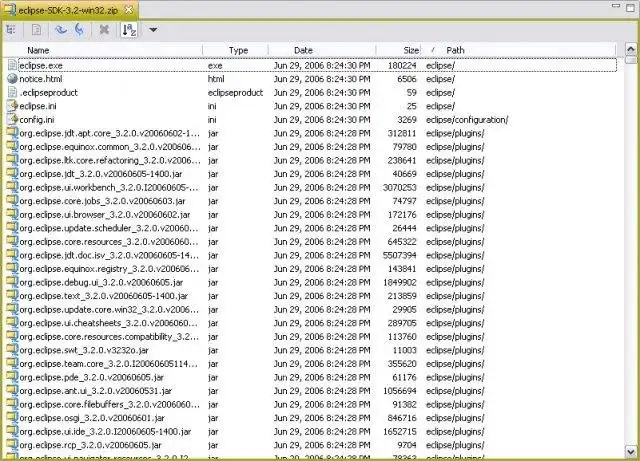Image resolution: width=640 pixels, height=461 pixels.
Task: Click the size value 180224
Action: (x=402, y=66)
